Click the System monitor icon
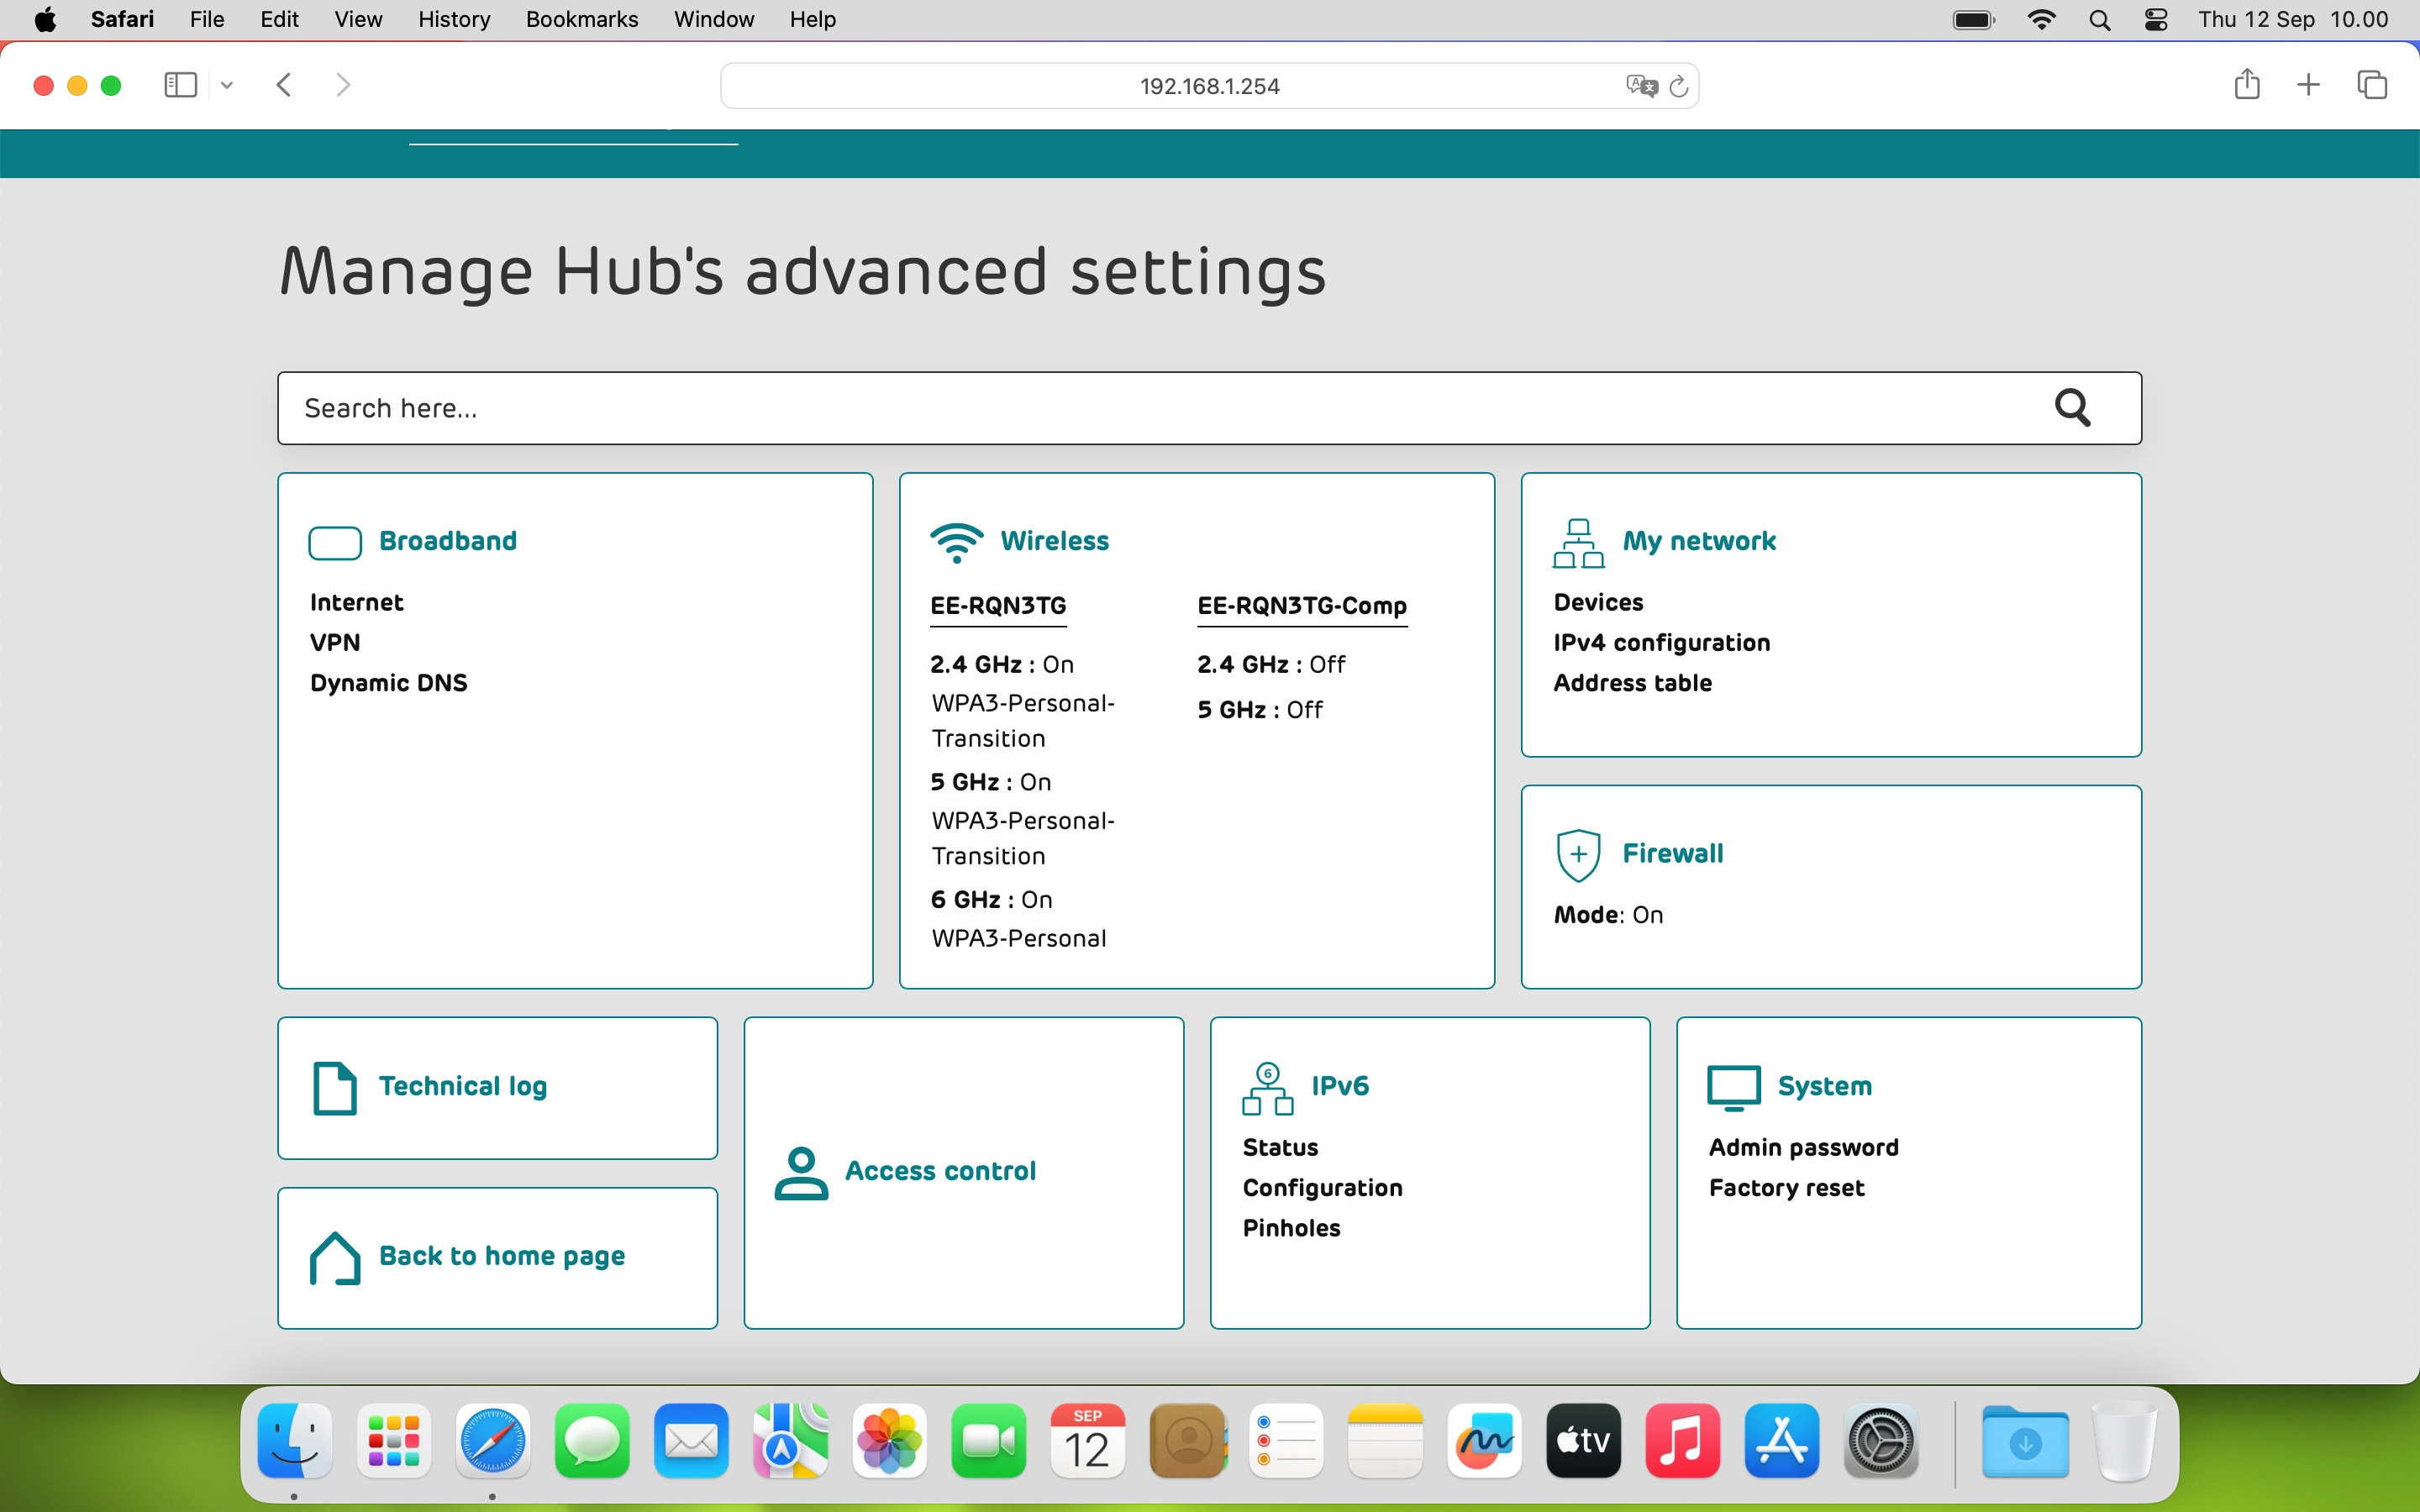The width and height of the screenshot is (2420, 1512). pyautogui.click(x=1733, y=1087)
